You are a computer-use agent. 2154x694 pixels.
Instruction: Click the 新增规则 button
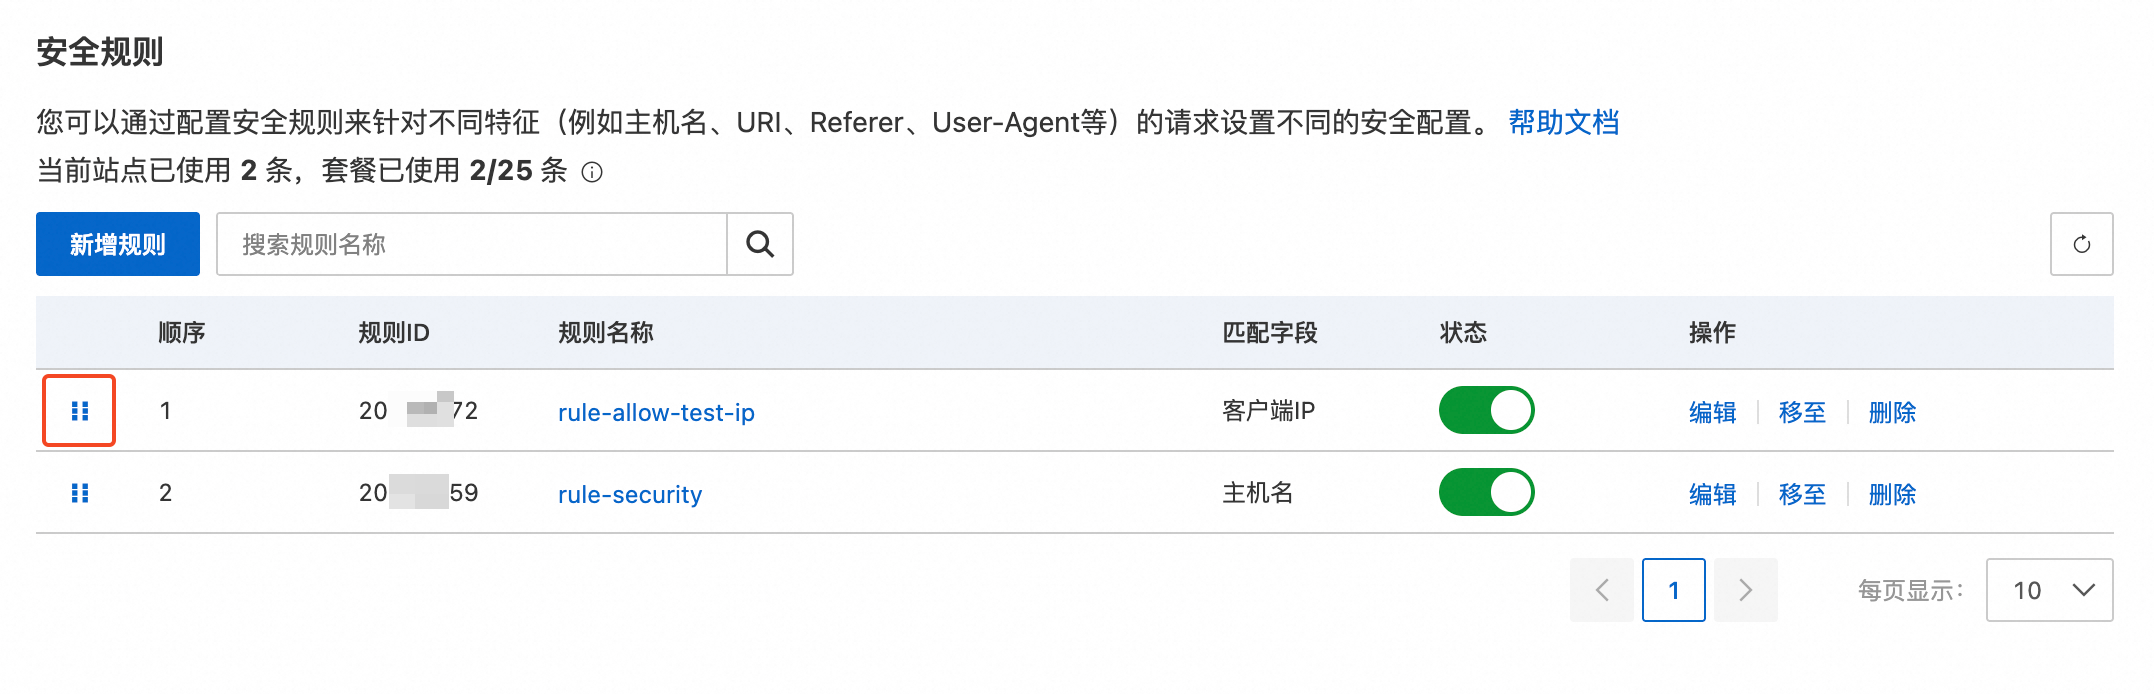118,244
